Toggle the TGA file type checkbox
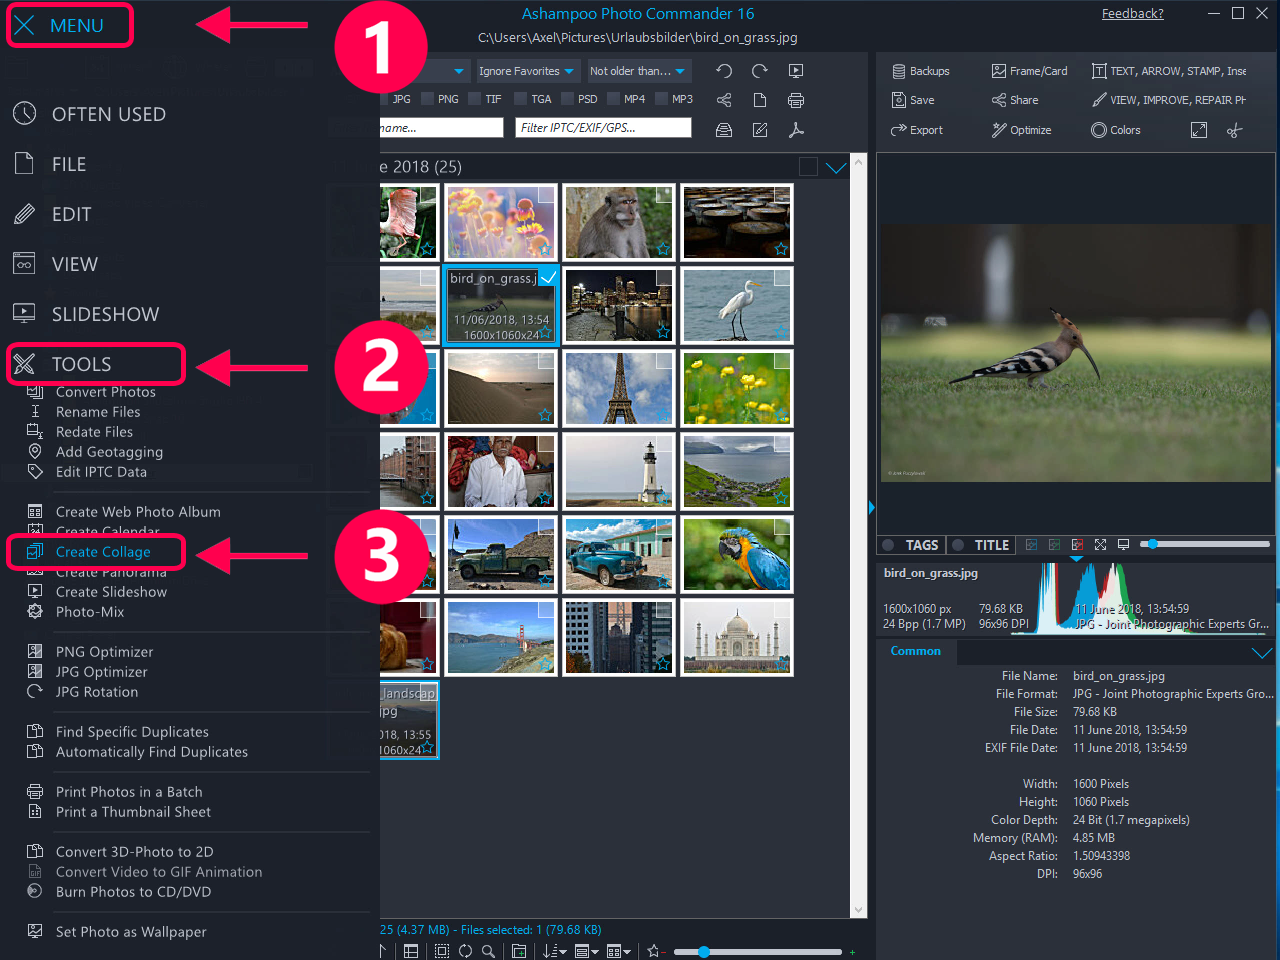This screenshot has height=960, width=1280. tap(520, 99)
